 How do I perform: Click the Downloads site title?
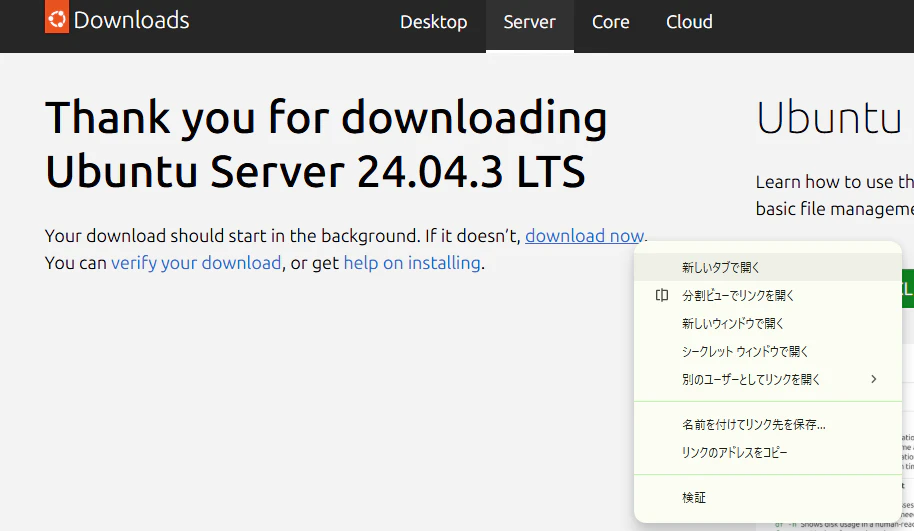tap(131, 20)
